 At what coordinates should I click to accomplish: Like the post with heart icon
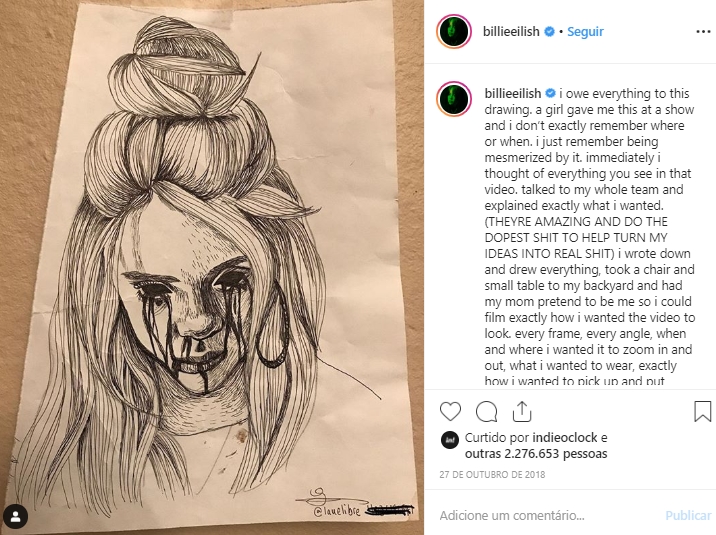coord(450,411)
